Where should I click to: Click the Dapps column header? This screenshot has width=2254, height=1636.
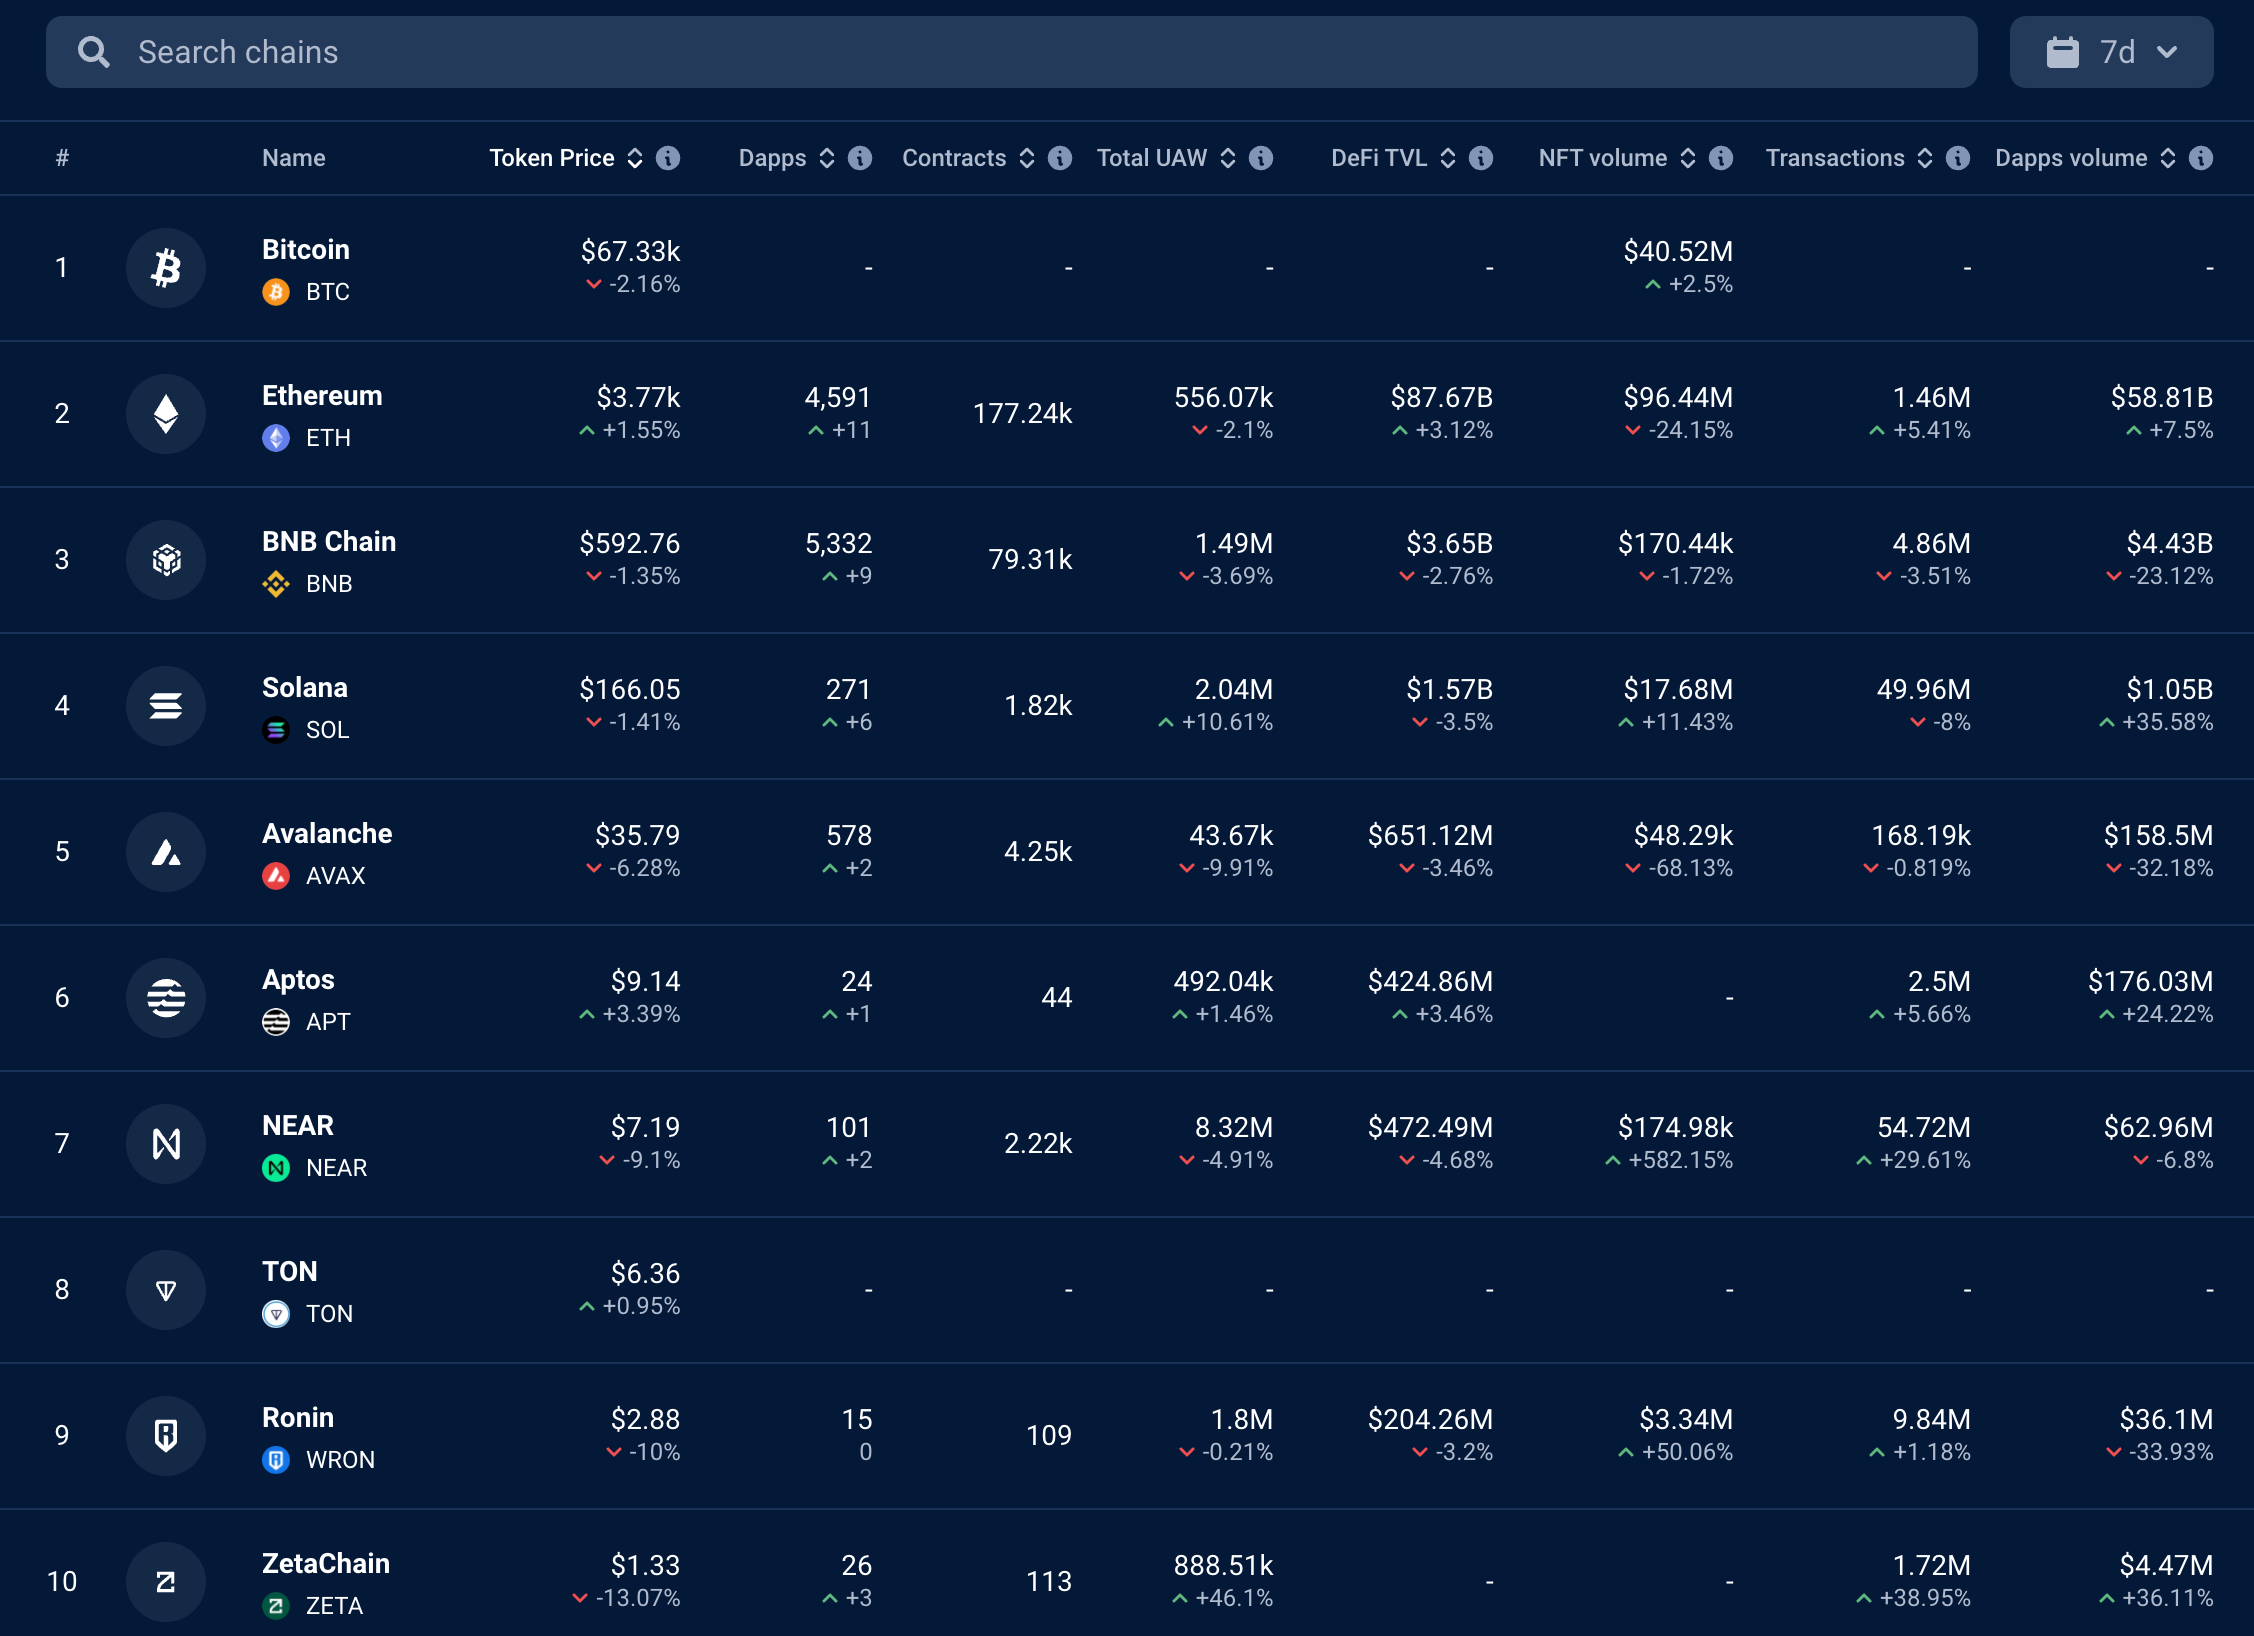coord(772,158)
